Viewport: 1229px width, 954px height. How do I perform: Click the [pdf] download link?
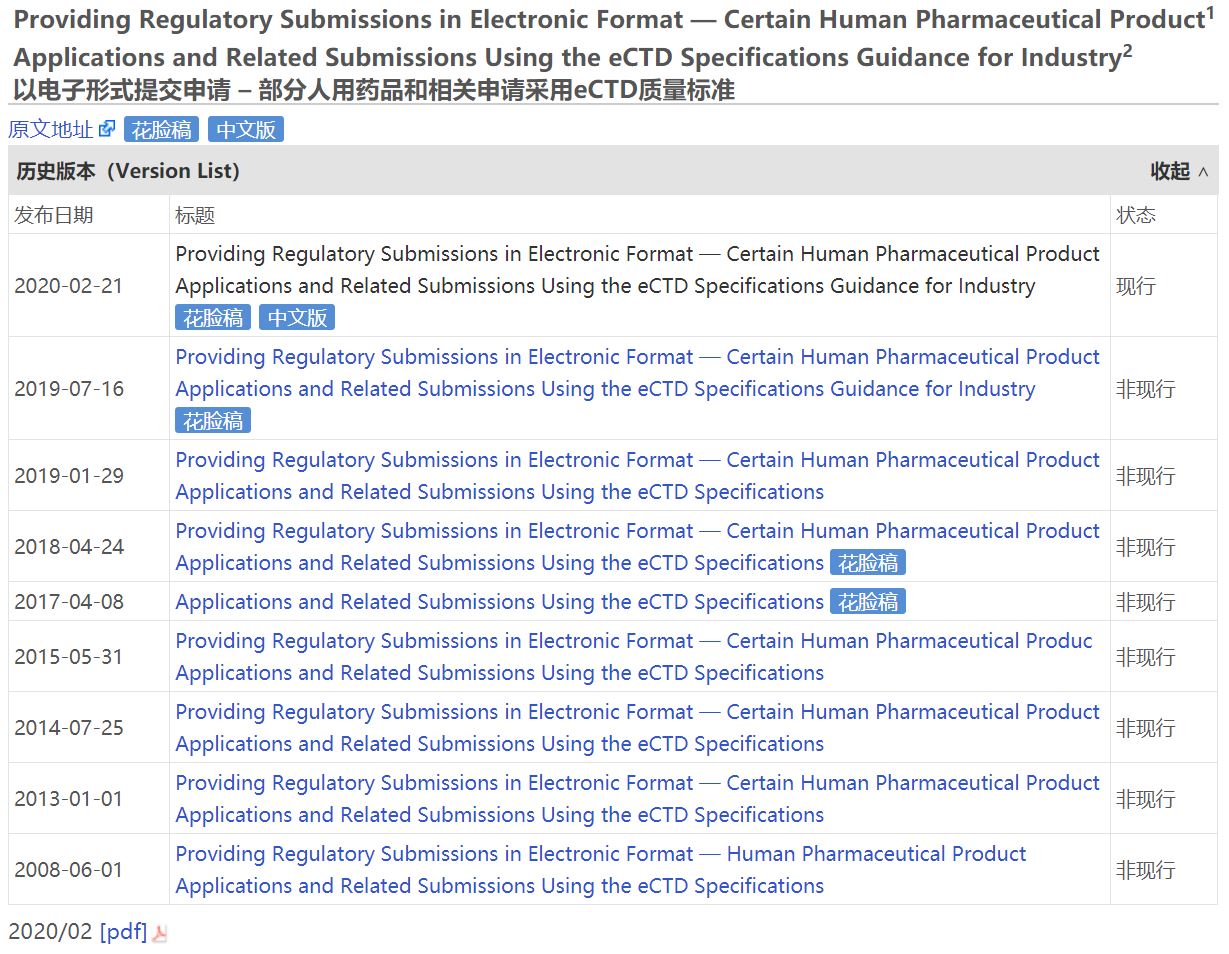[123, 932]
